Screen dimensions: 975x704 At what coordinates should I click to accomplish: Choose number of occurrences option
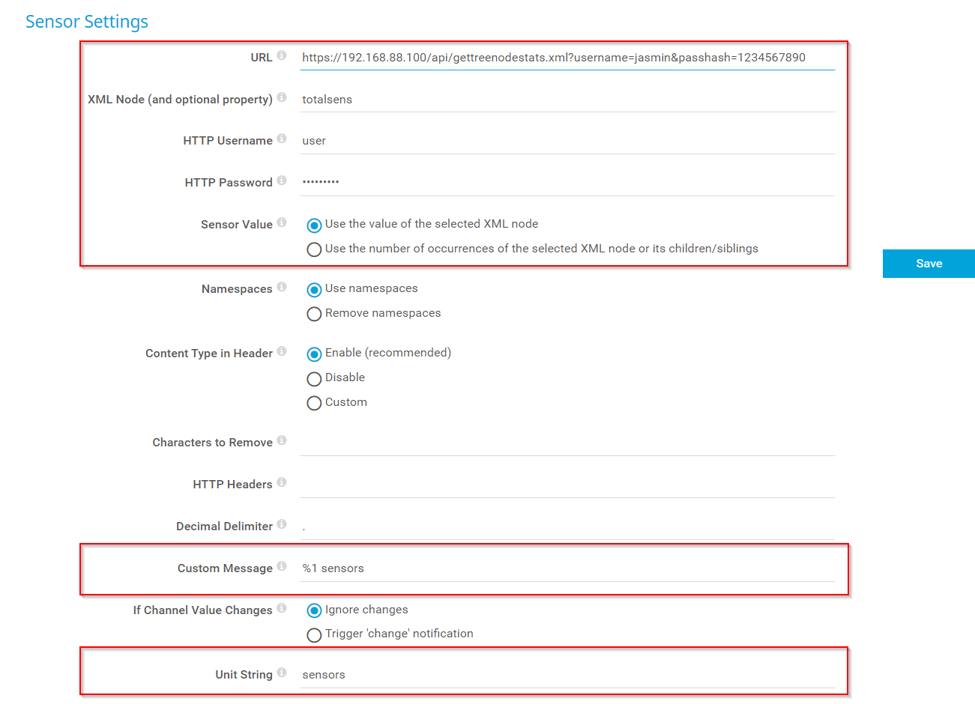click(x=314, y=249)
